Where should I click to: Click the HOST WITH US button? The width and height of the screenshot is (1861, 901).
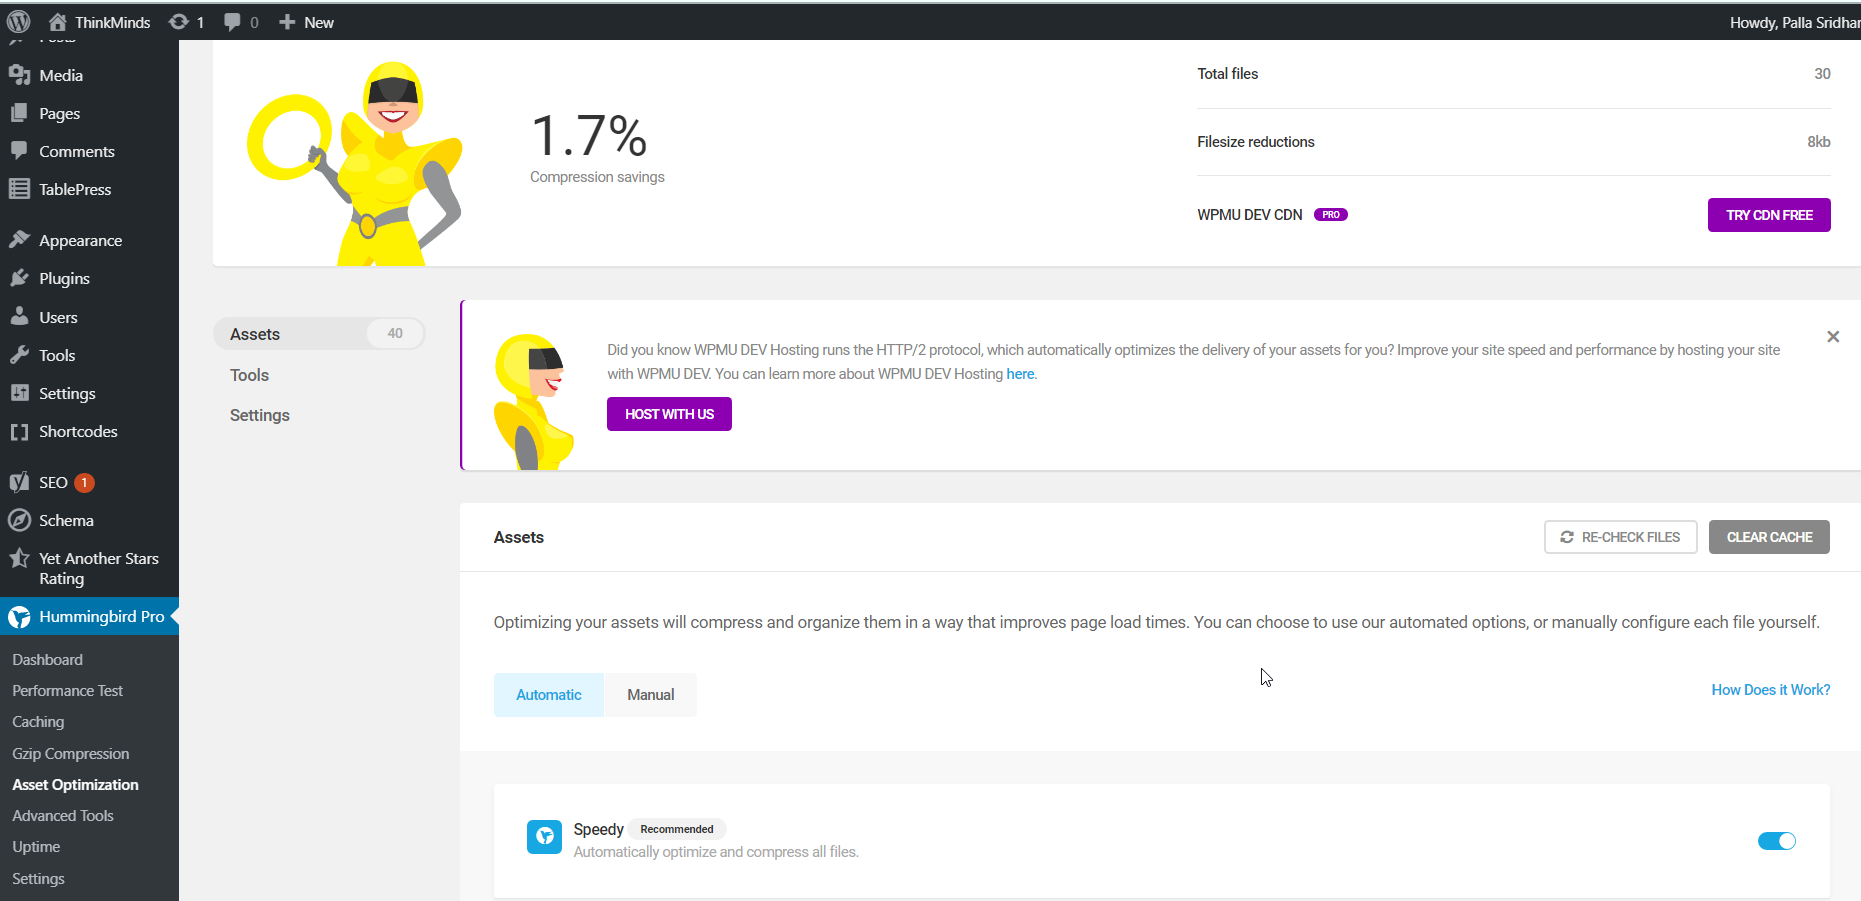[x=669, y=414]
